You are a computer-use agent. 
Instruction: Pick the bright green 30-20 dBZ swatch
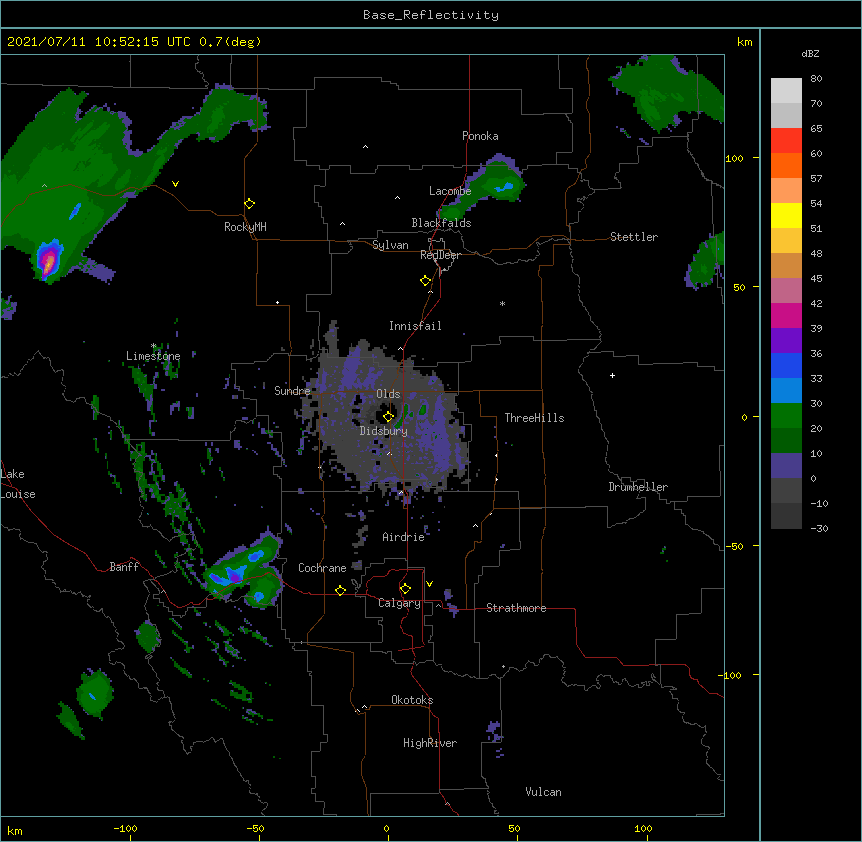pyautogui.click(x=786, y=416)
